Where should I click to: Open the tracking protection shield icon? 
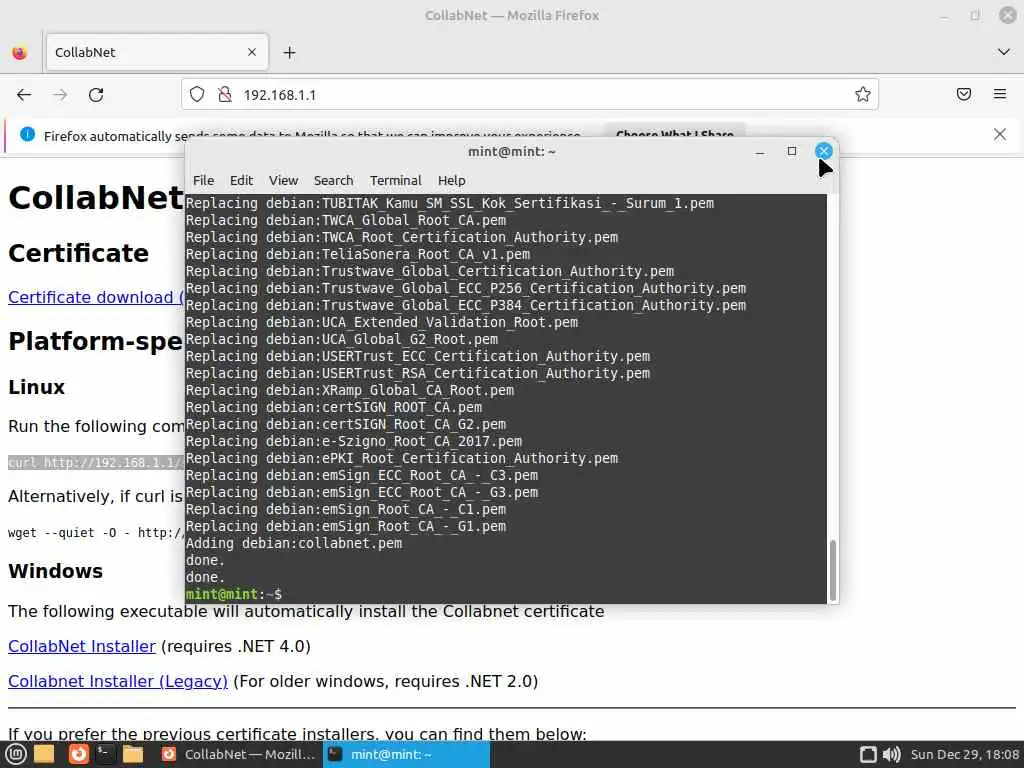pos(197,95)
